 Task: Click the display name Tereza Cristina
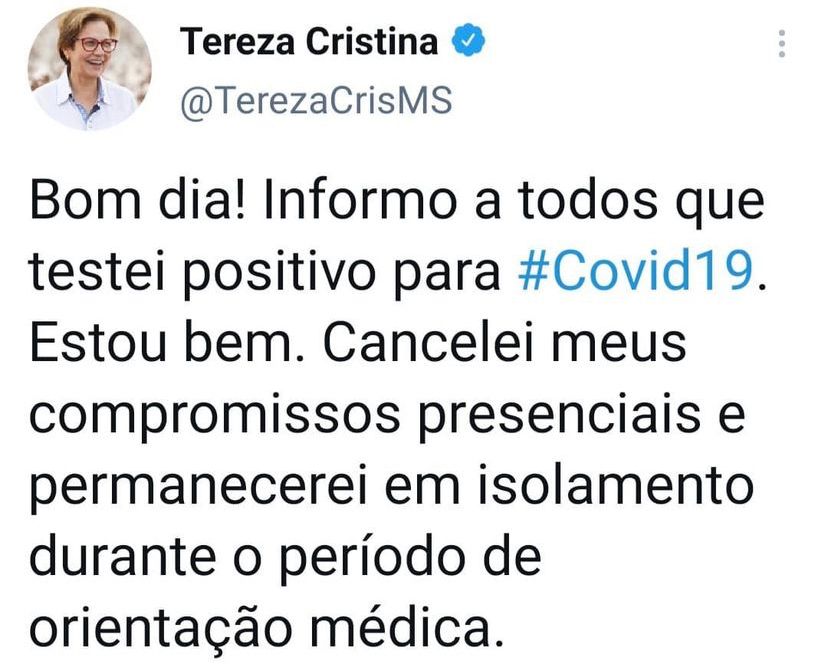(x=308, y=43)
